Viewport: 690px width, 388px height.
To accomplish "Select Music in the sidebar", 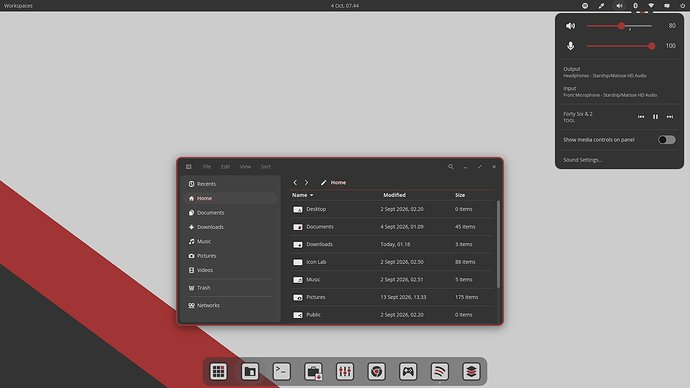I will coord(230,242).
